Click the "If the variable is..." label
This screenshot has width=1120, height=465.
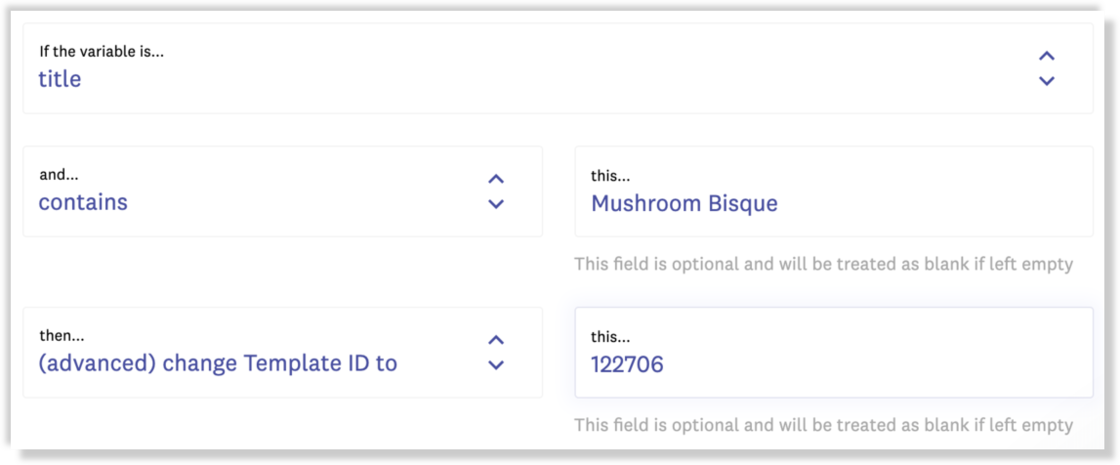tap(101, 52)
